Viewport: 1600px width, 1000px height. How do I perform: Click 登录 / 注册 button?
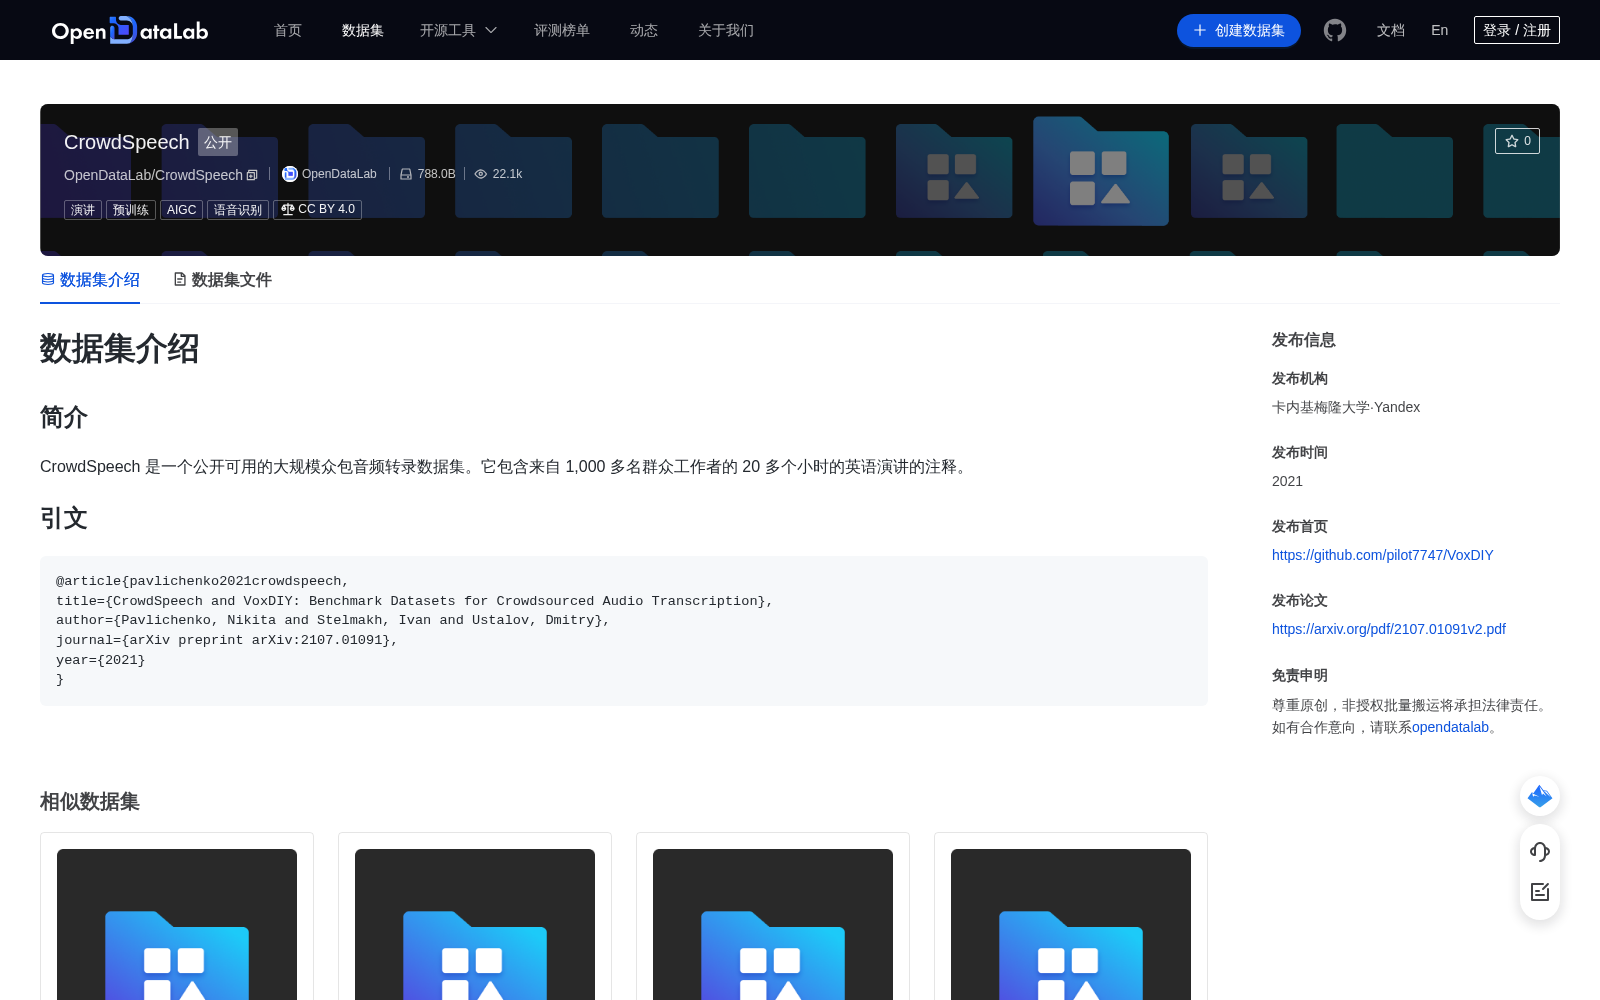(1517, 30)
